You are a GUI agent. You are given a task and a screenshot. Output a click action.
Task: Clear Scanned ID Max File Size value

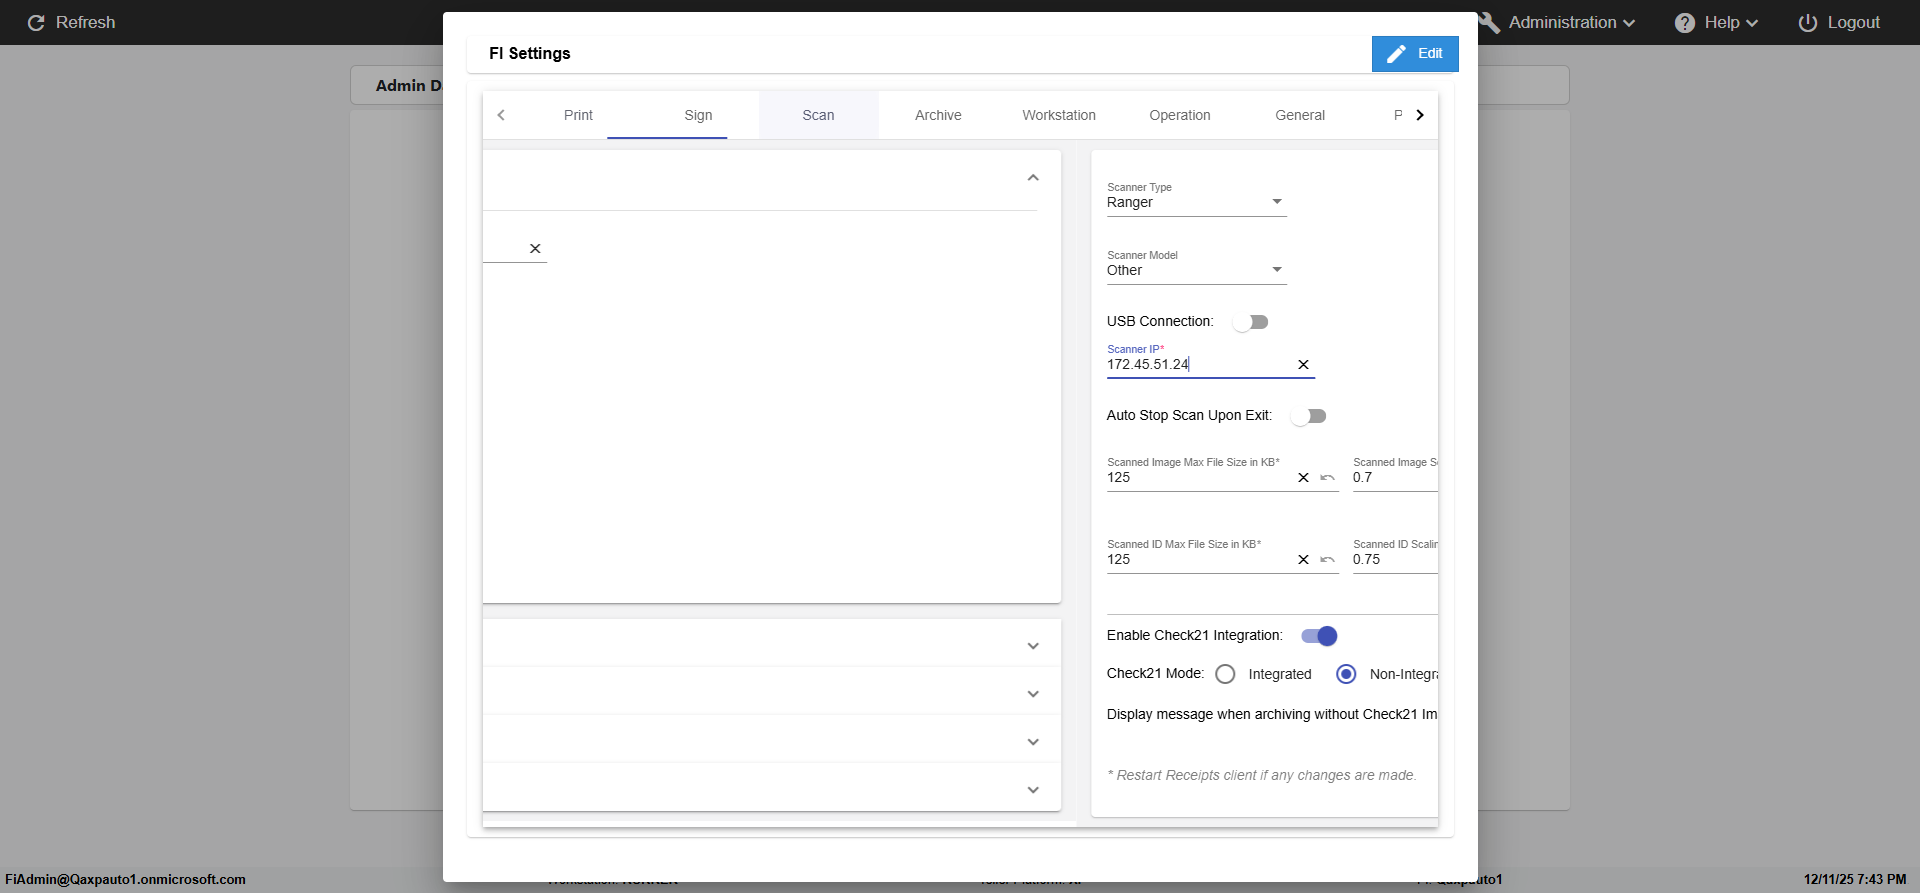1303,560
